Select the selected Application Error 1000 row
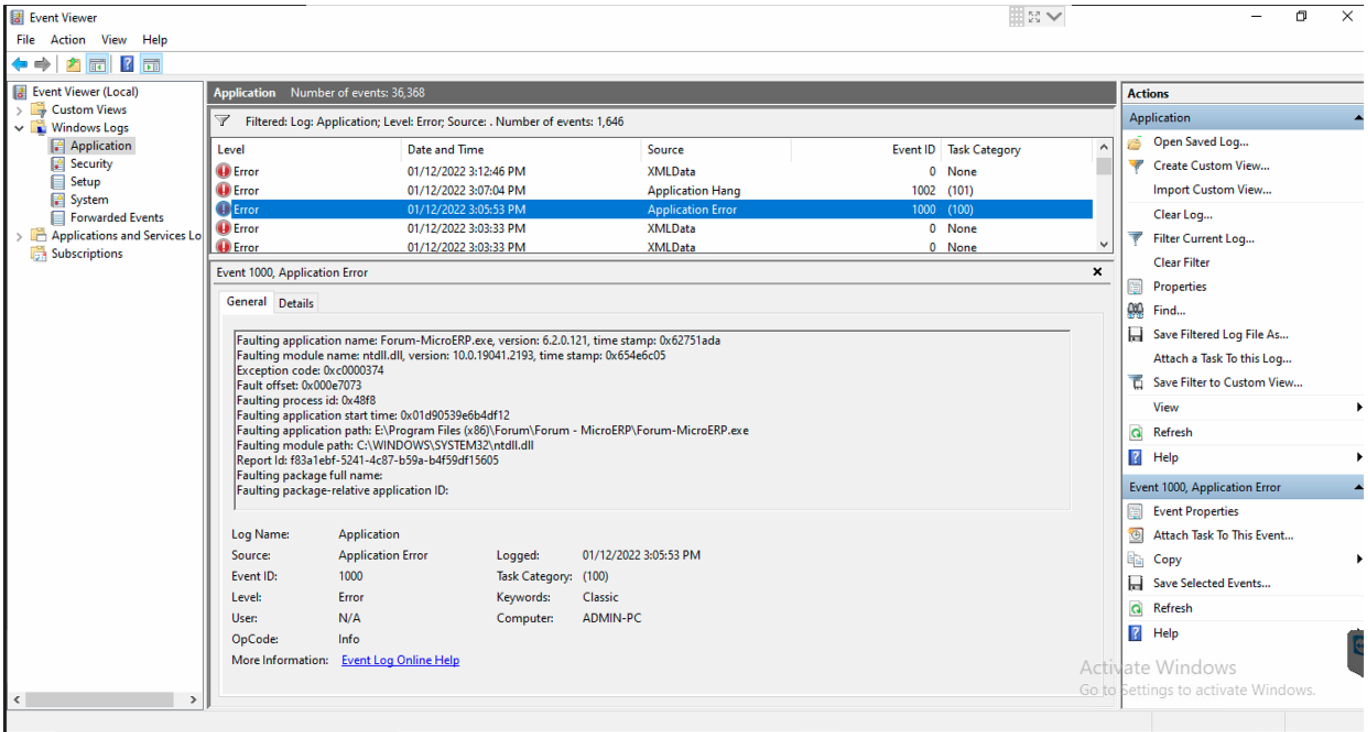Viewport: 1368px width, 732px height. pos(652,209)
